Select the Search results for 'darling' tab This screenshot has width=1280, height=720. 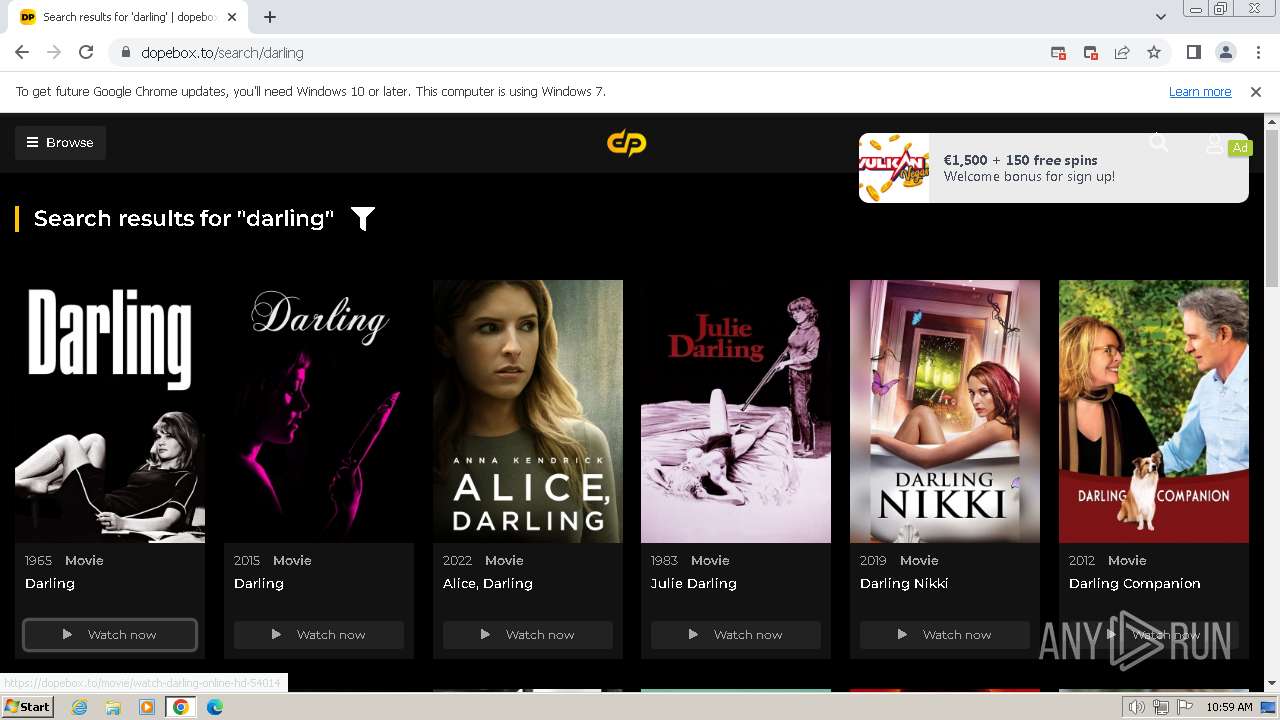pos(128,17)
